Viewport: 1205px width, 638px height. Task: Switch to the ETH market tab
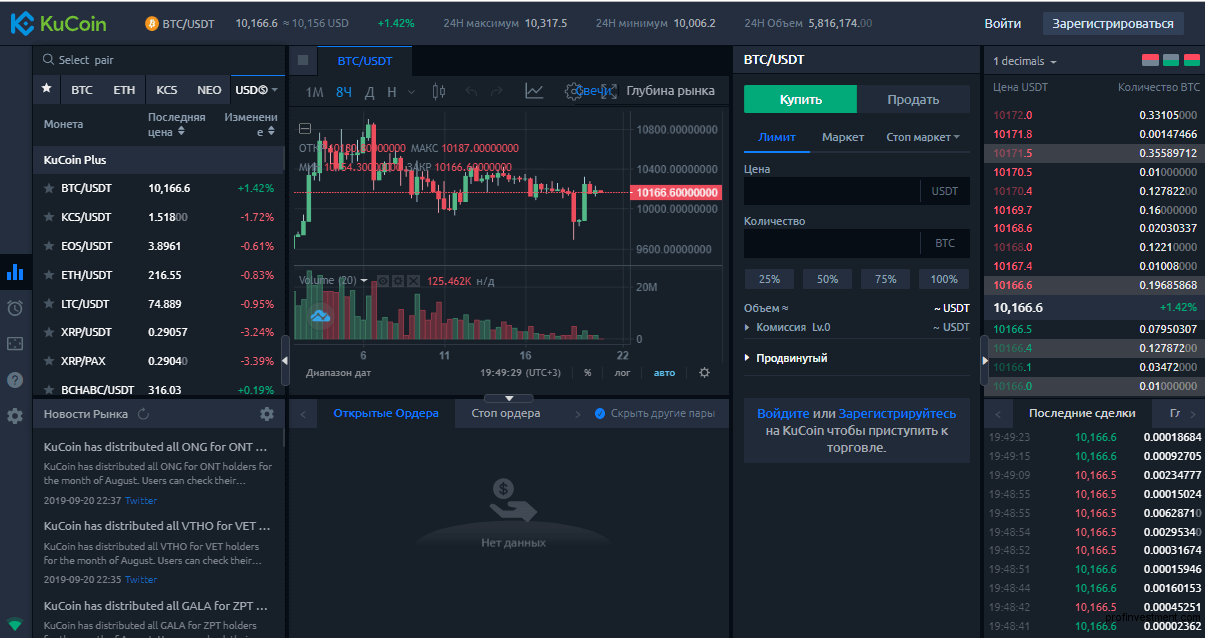pyautogui.click(x=124, y=90)
